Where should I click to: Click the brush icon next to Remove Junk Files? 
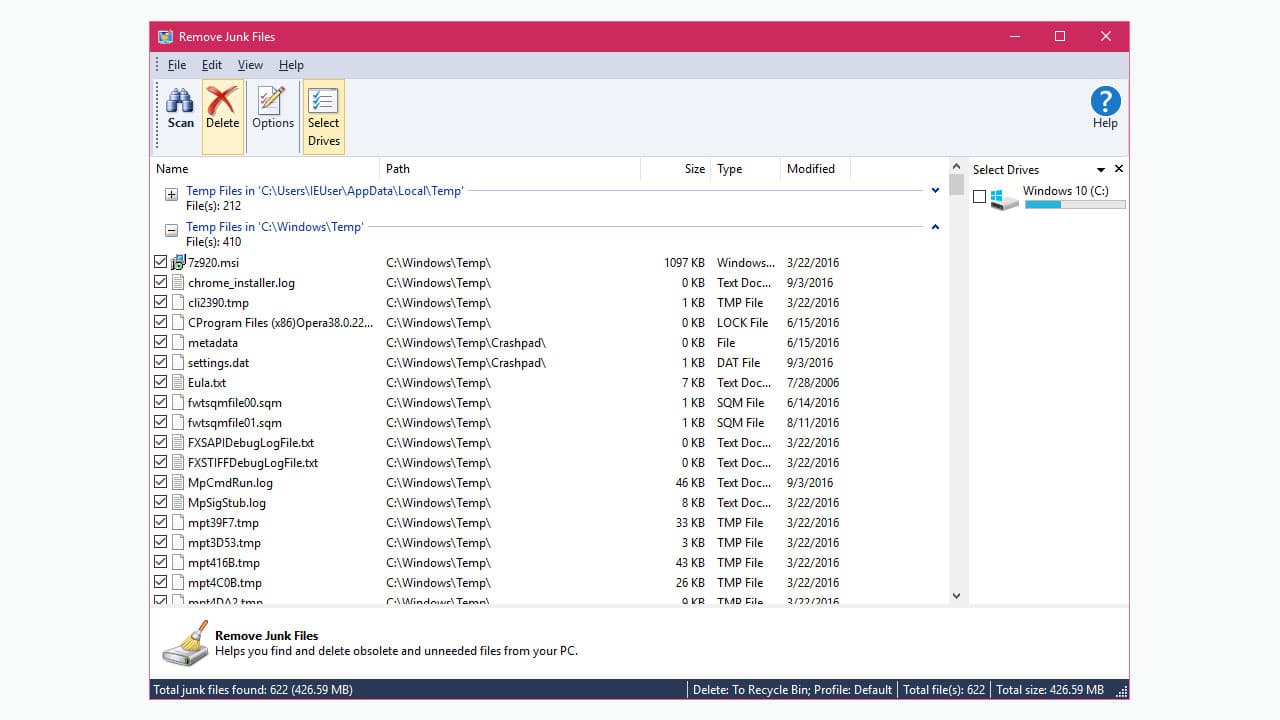tap(185, 643)
